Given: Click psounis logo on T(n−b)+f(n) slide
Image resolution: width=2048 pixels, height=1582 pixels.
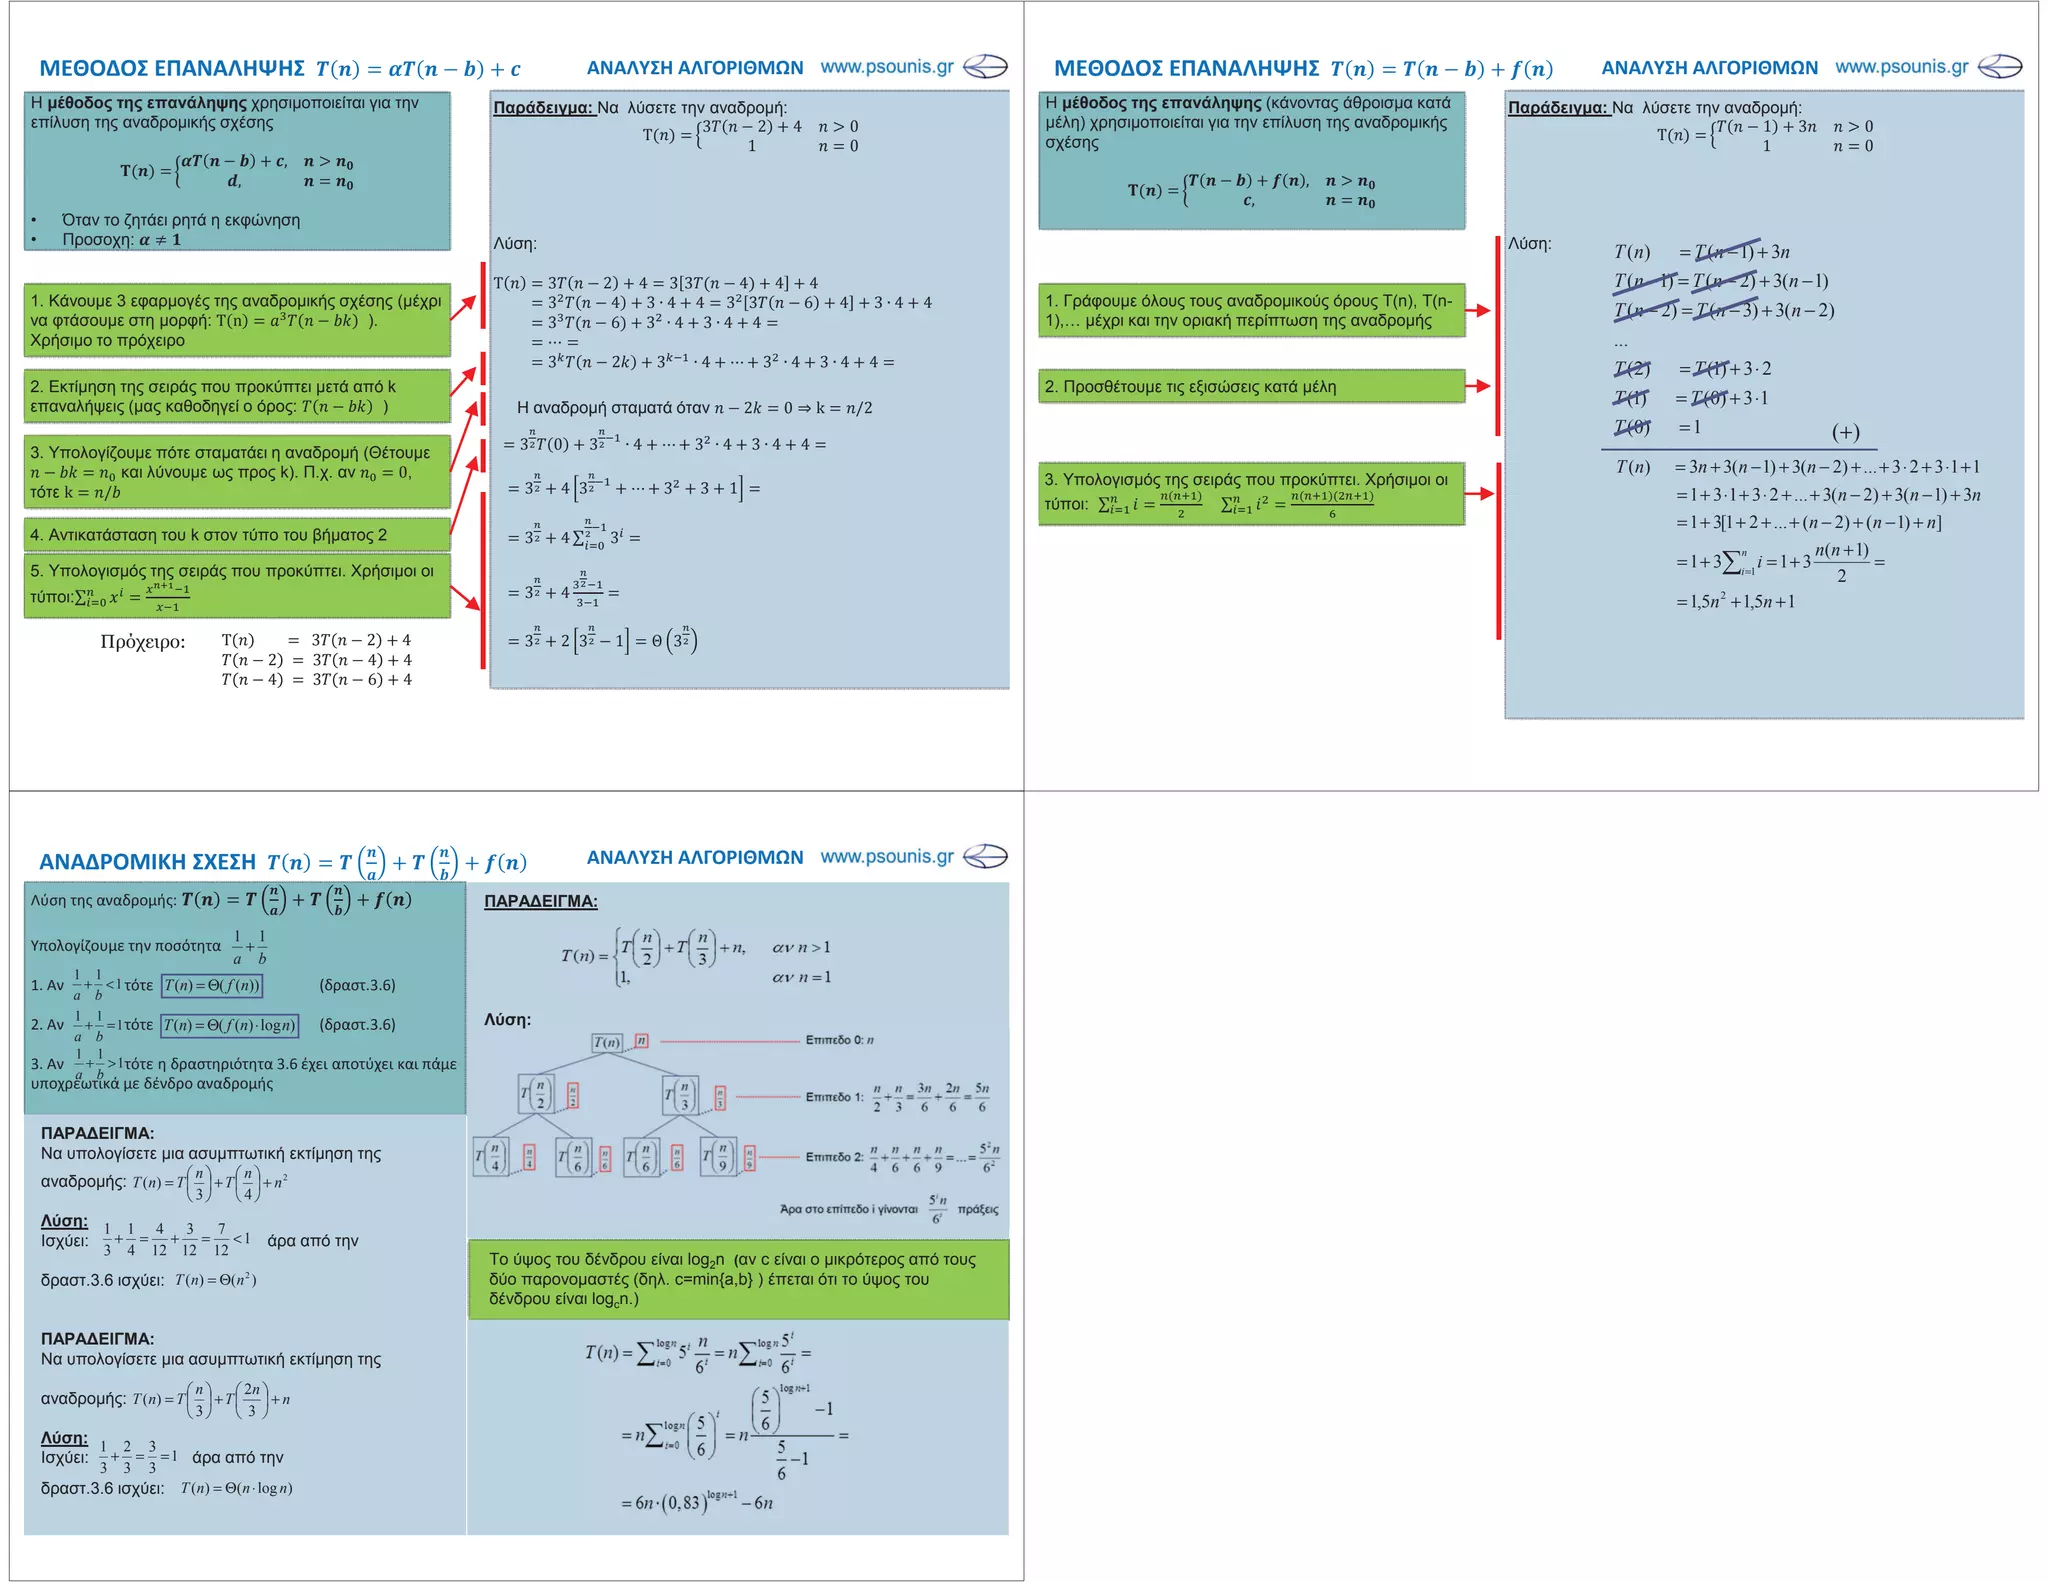Looking at the screenshot, I should point(2000,67).
